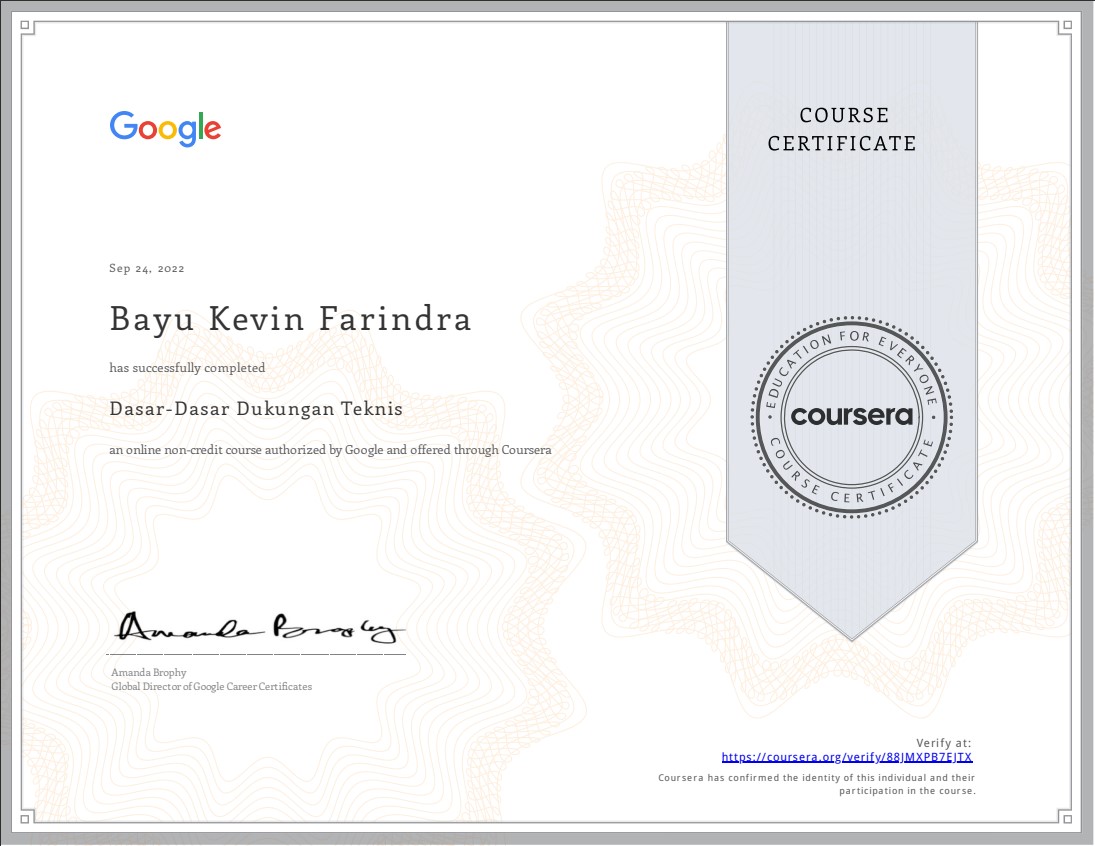Click the Coursera wordmark inside the seal

coord(852,415)
